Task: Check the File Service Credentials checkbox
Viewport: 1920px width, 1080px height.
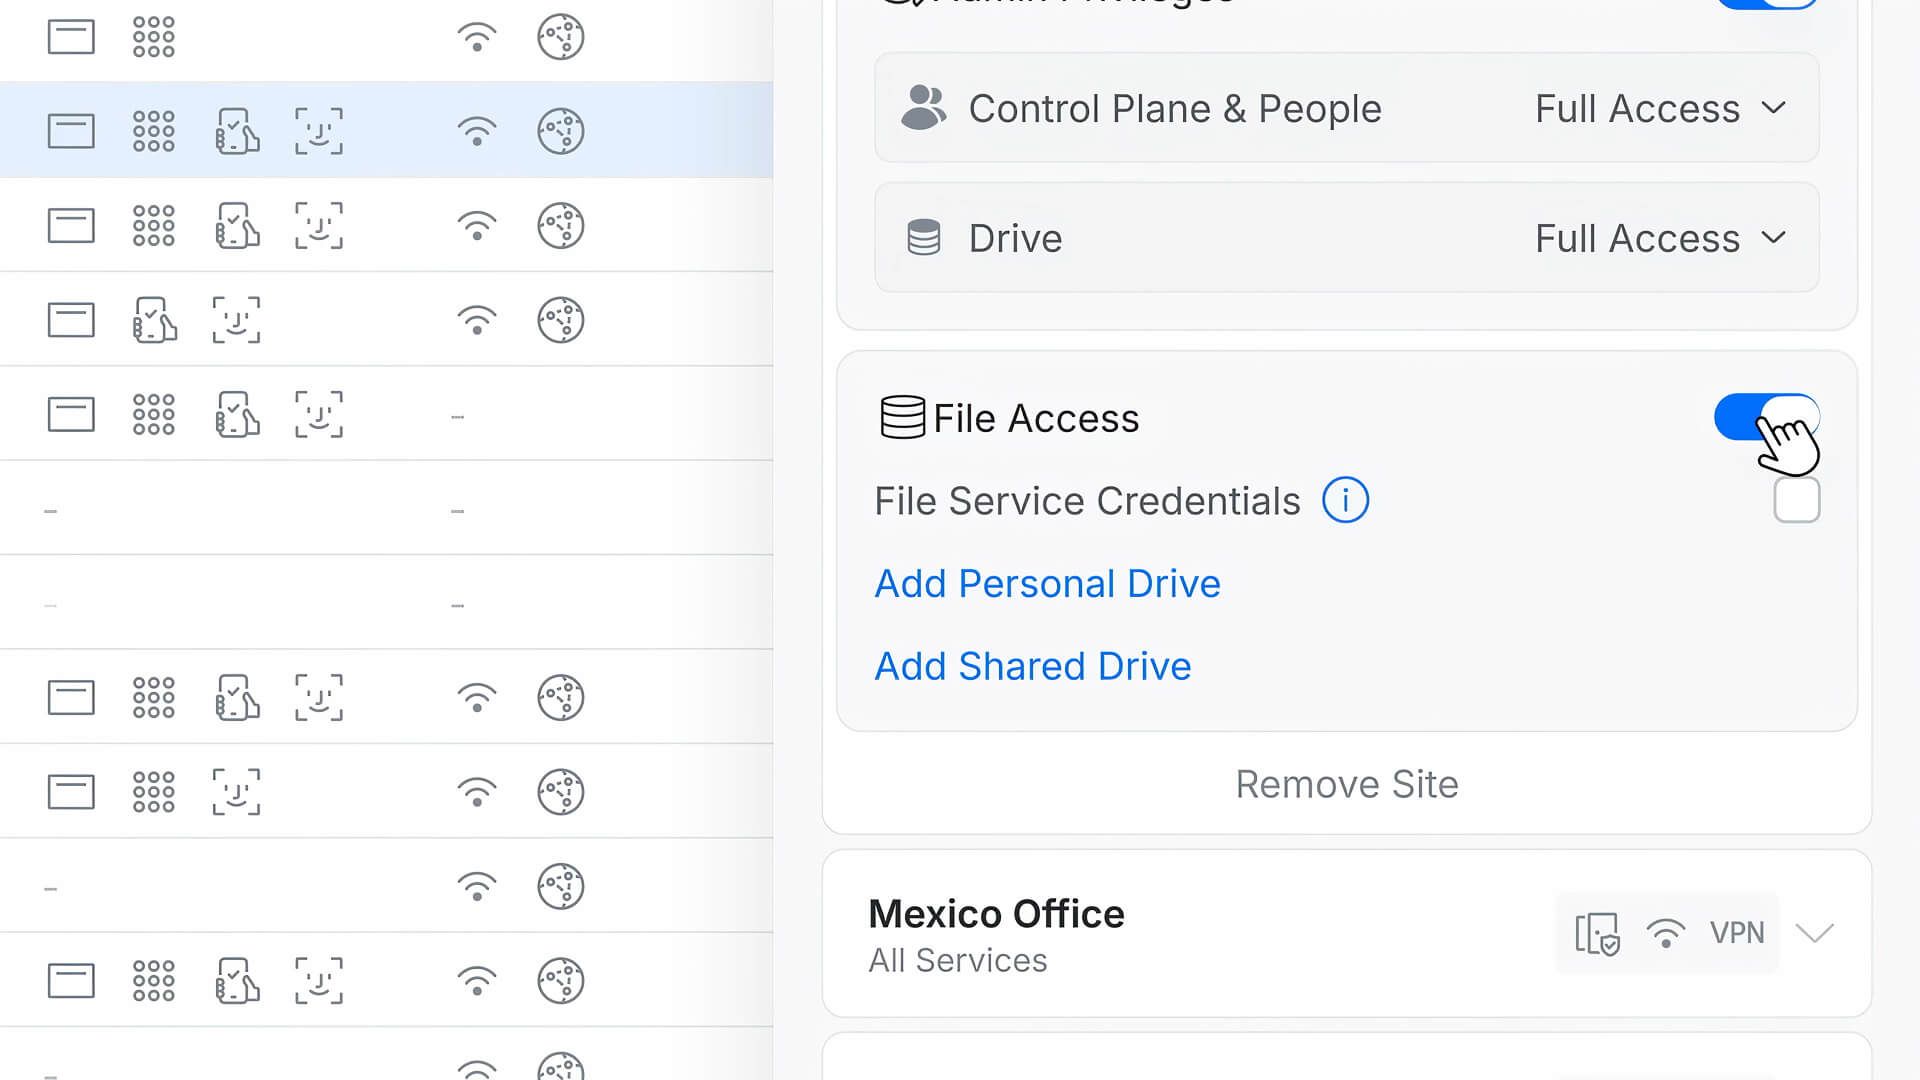Action: 1796,500
